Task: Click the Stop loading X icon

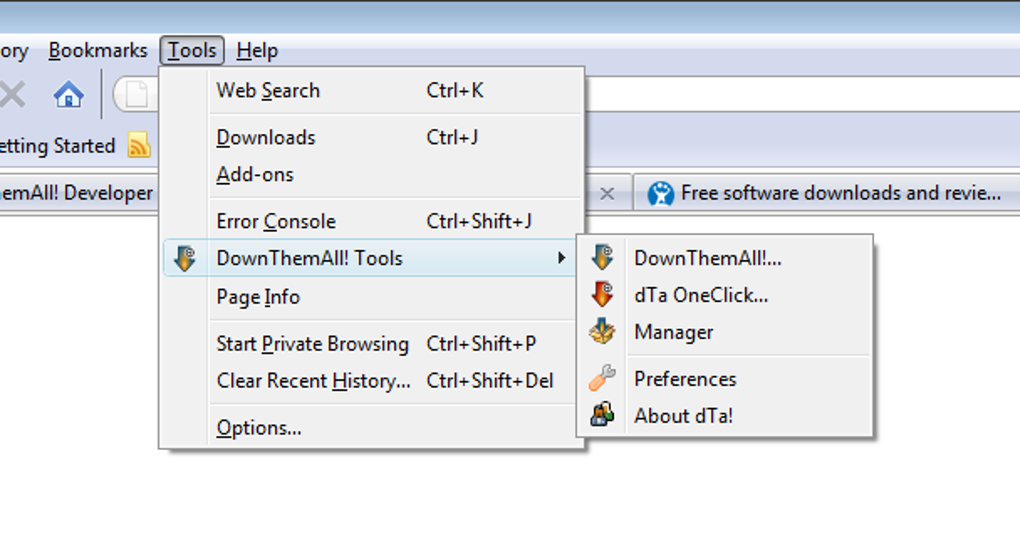Action: click(x=12, y=95)
